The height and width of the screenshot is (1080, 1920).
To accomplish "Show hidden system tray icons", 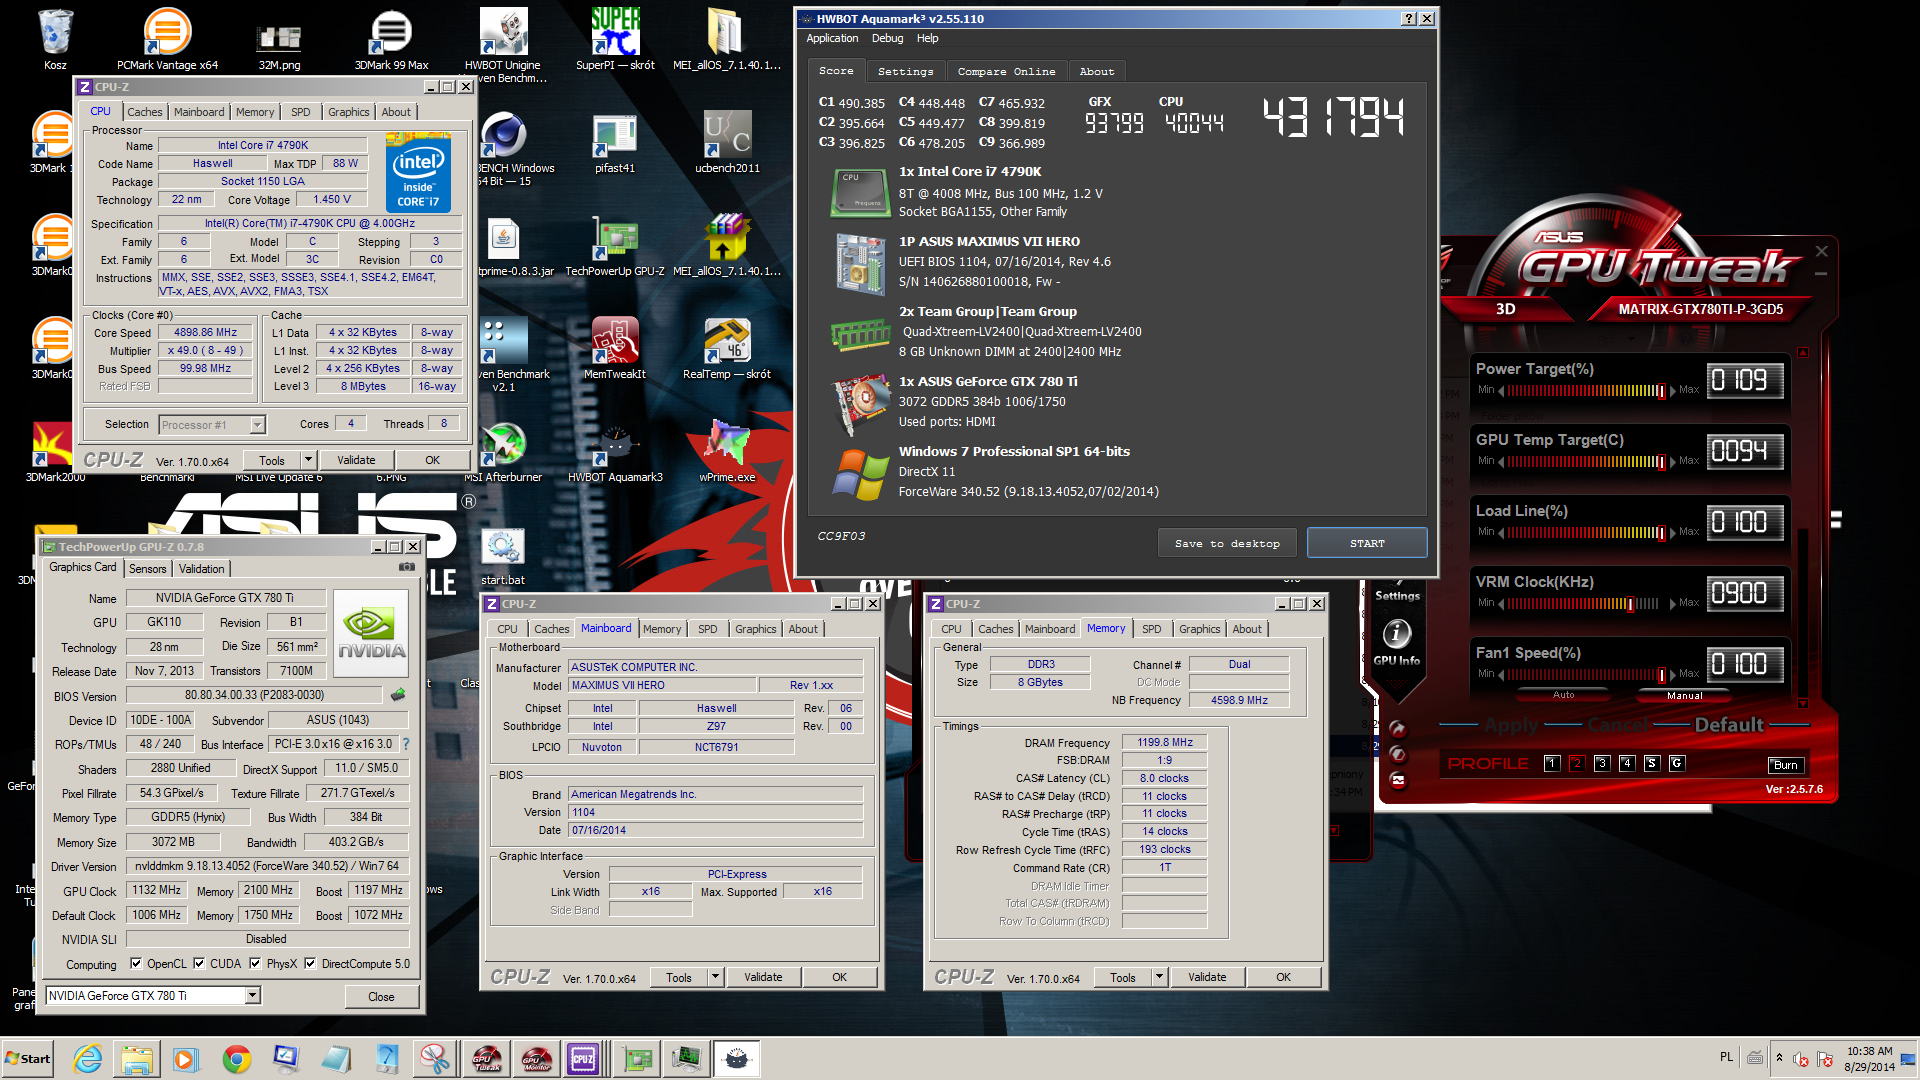I will click(1779, 1058).
